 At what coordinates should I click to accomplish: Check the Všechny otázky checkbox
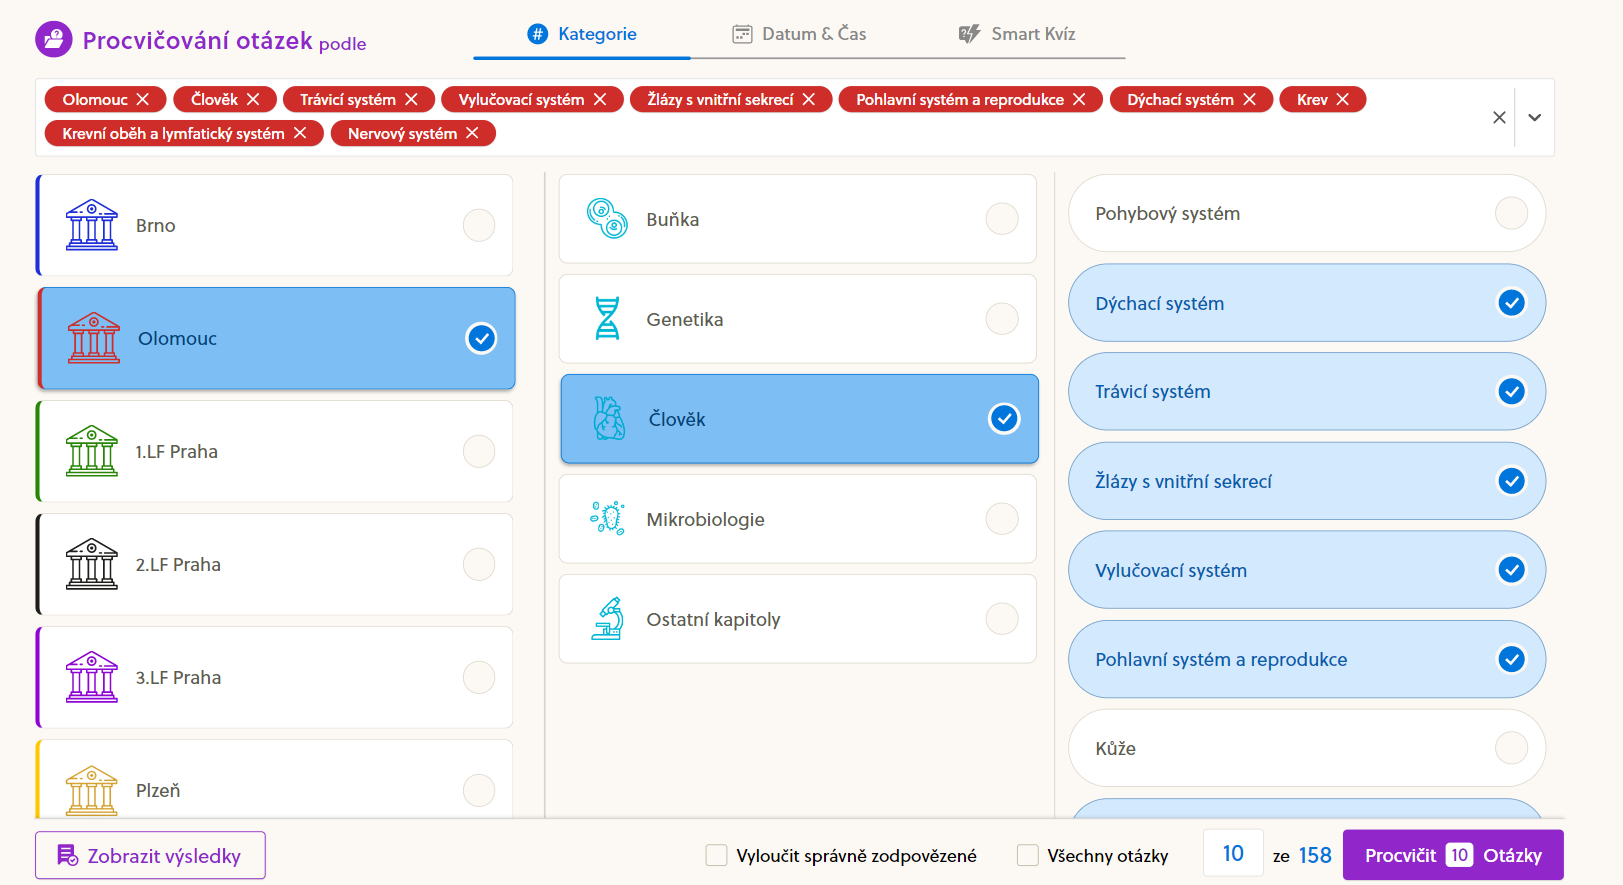pos(1027,855)
